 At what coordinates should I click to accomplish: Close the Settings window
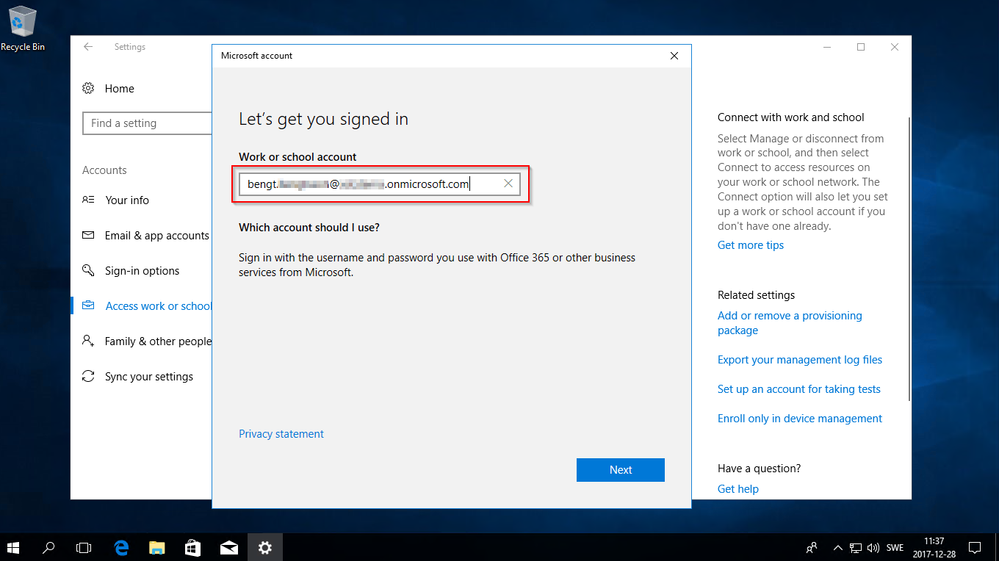[x=895, y=47]
